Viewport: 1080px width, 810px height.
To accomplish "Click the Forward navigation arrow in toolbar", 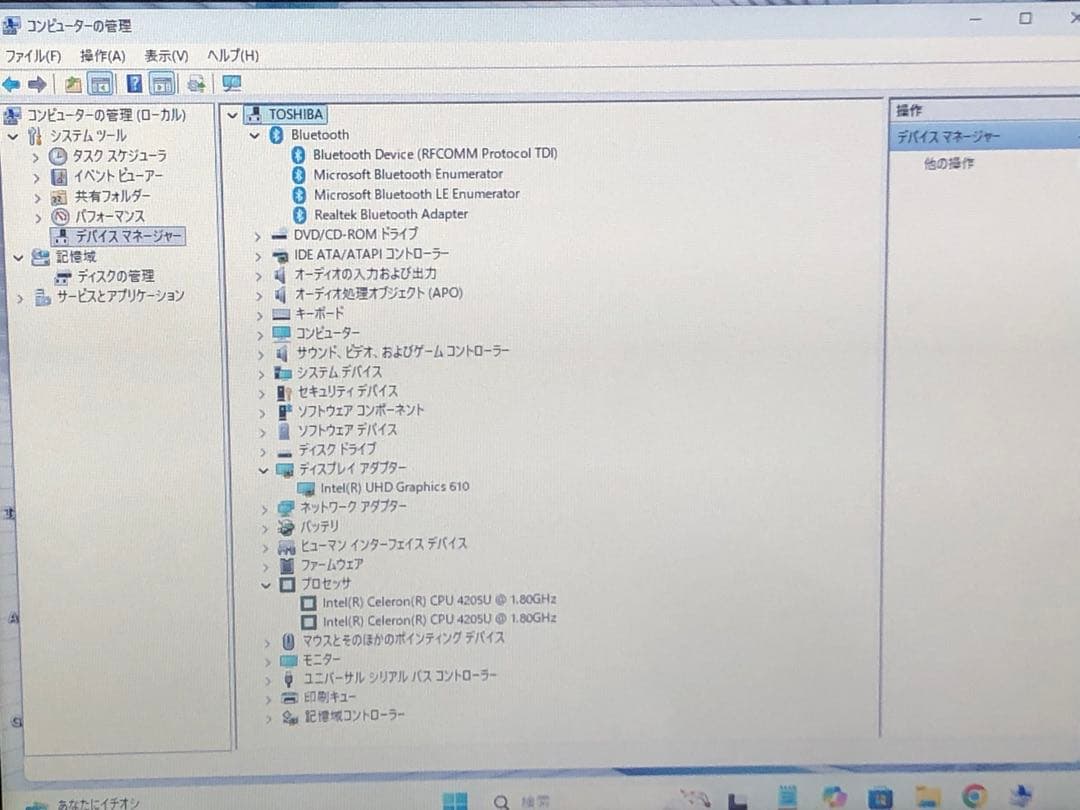I will [37, 84].
